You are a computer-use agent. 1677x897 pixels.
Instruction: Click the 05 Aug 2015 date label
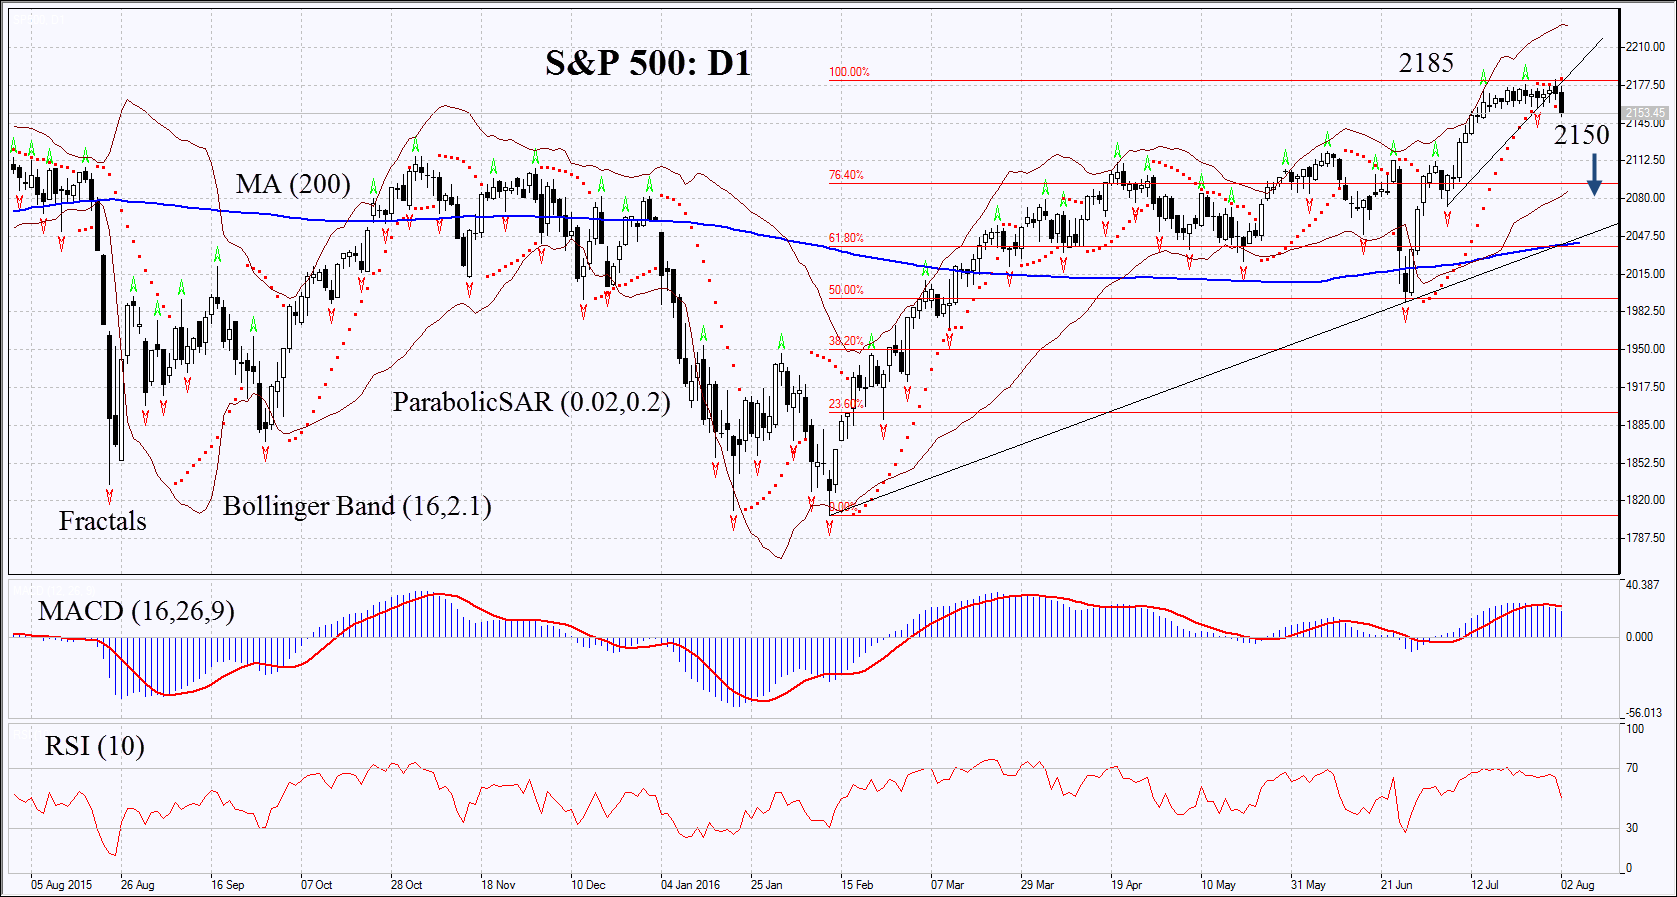61,885
